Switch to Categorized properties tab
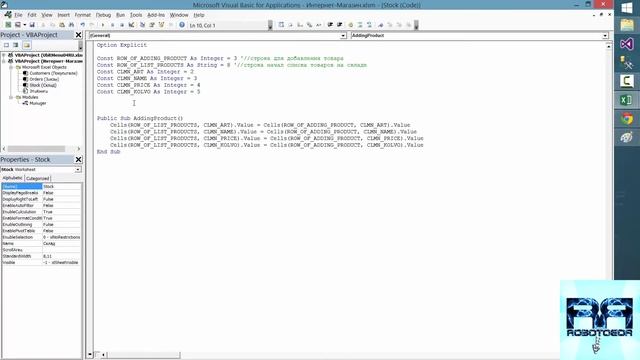Viewport: 640px width, 360px height. pyautogui.click(x=38, y=178)
